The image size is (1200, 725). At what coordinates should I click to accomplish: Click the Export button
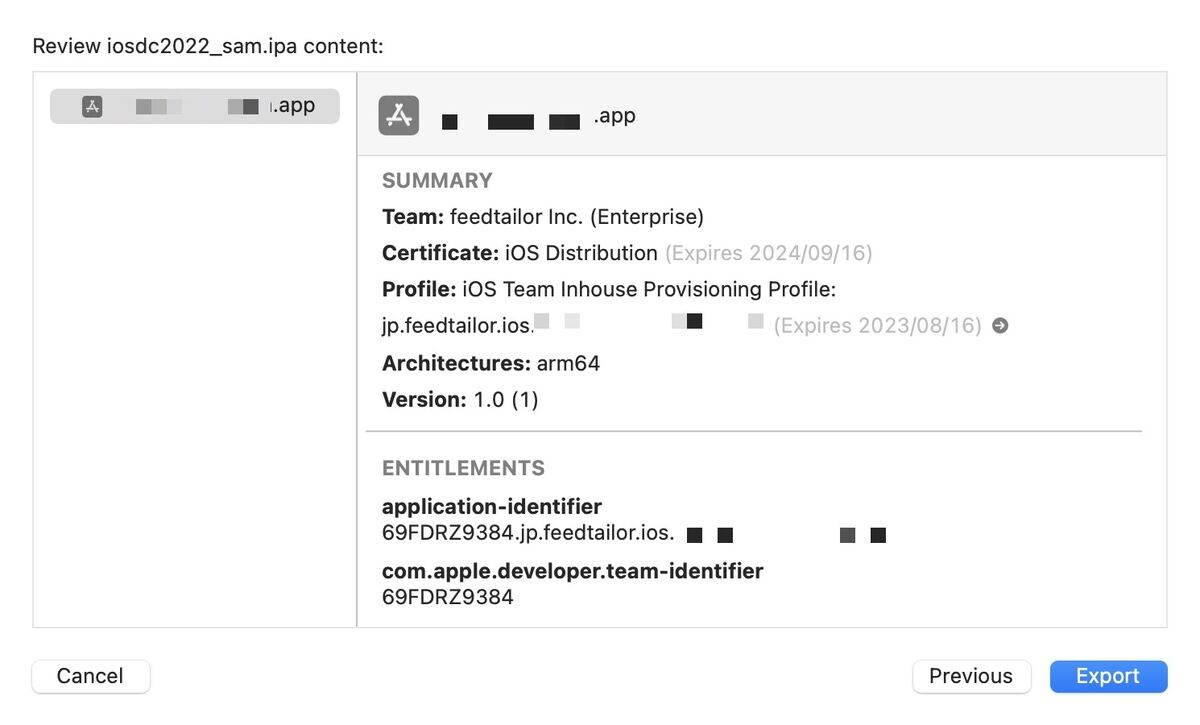[x=1108, y=676]
